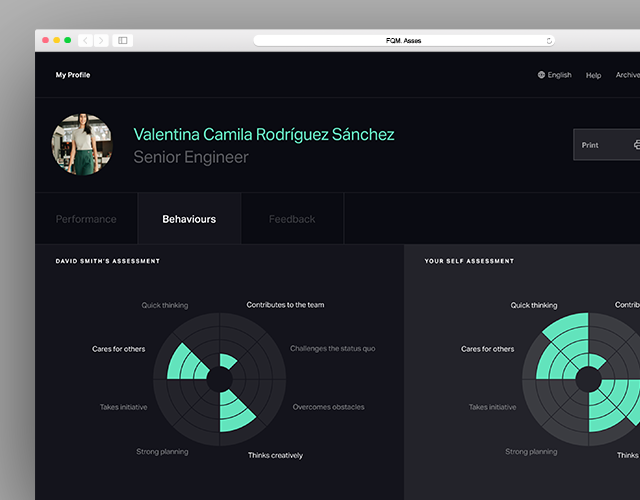640x500 pixels.
Task: Click the Overcomes obstacles label
Action: (x=329, y=407)
